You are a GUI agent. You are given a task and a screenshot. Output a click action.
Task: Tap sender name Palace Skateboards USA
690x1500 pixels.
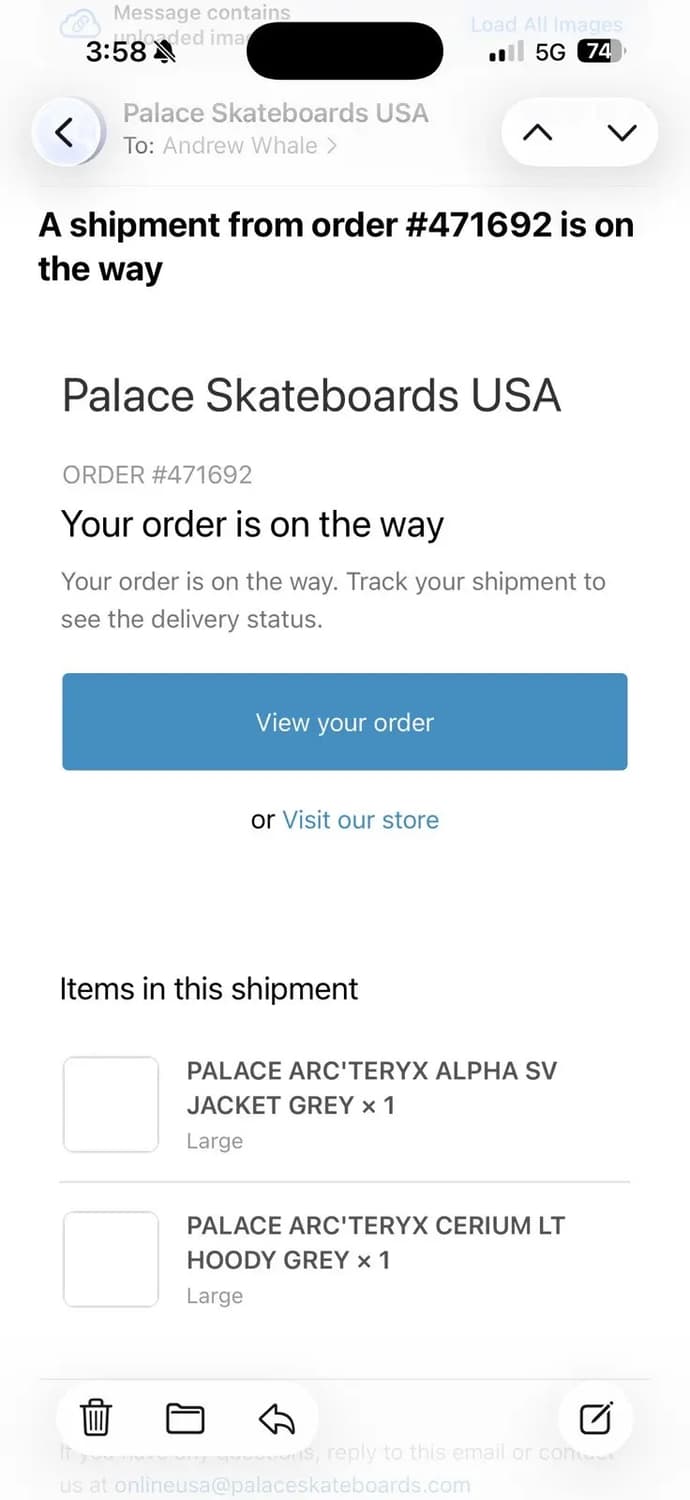[x=275, y=113]
